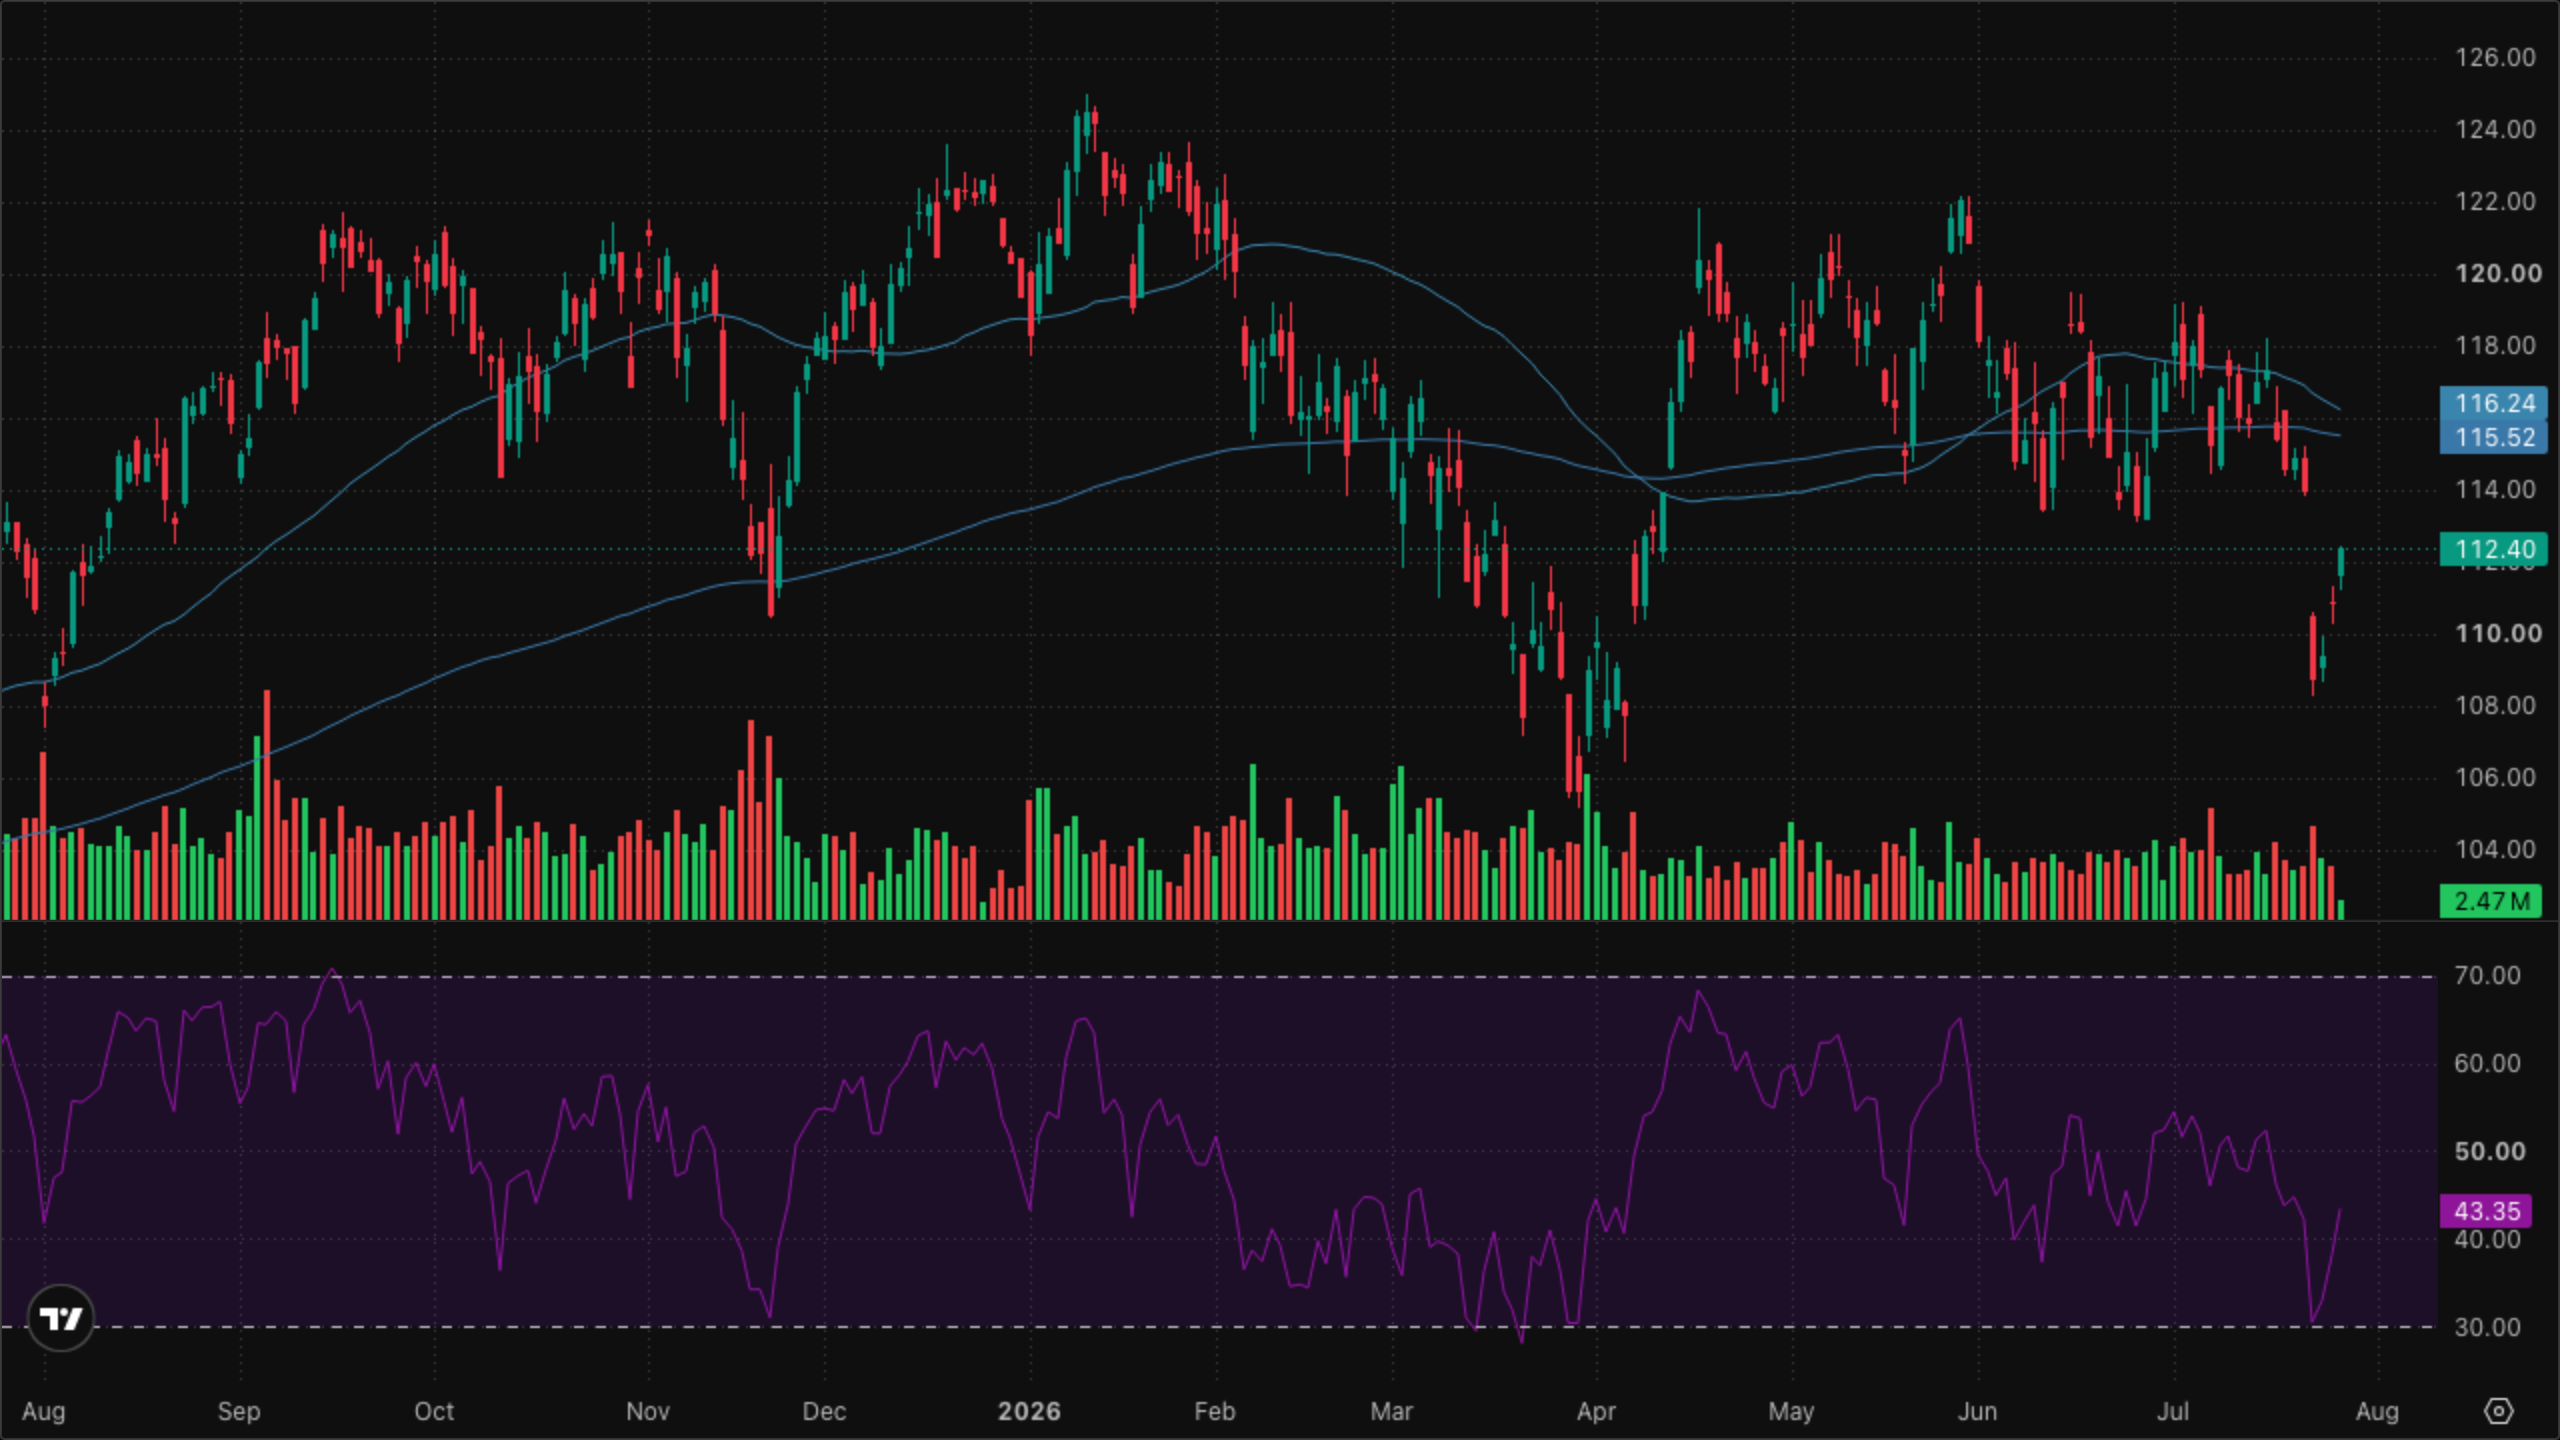The width and height of the screenshot is (2560, 1440).
Task: Click the 110.00 price scale level
Action: pos(2498,634)
